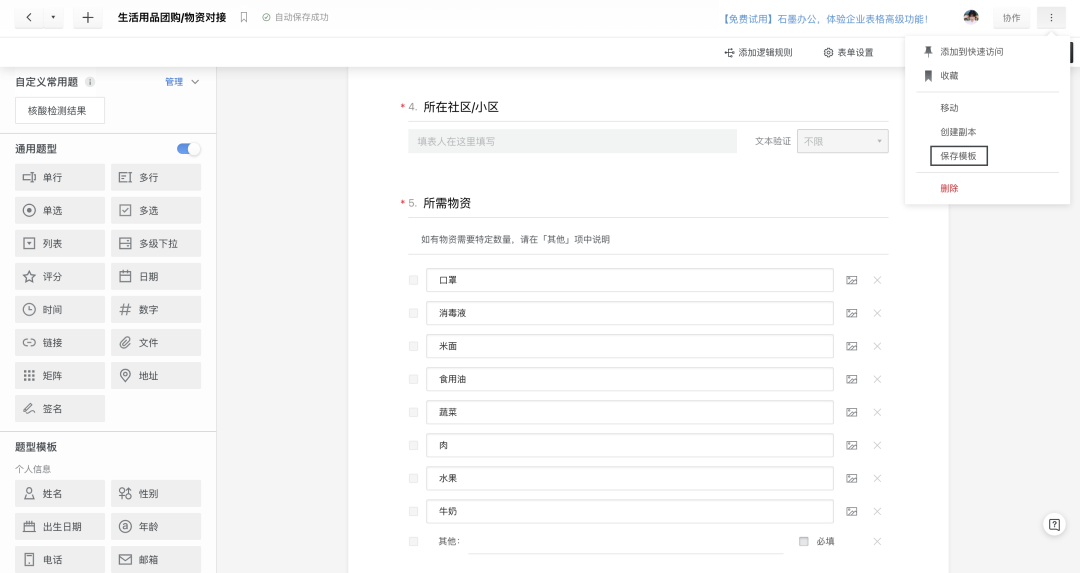
Task: Add a 多级下拉 question type
Action: coord(156,243)
